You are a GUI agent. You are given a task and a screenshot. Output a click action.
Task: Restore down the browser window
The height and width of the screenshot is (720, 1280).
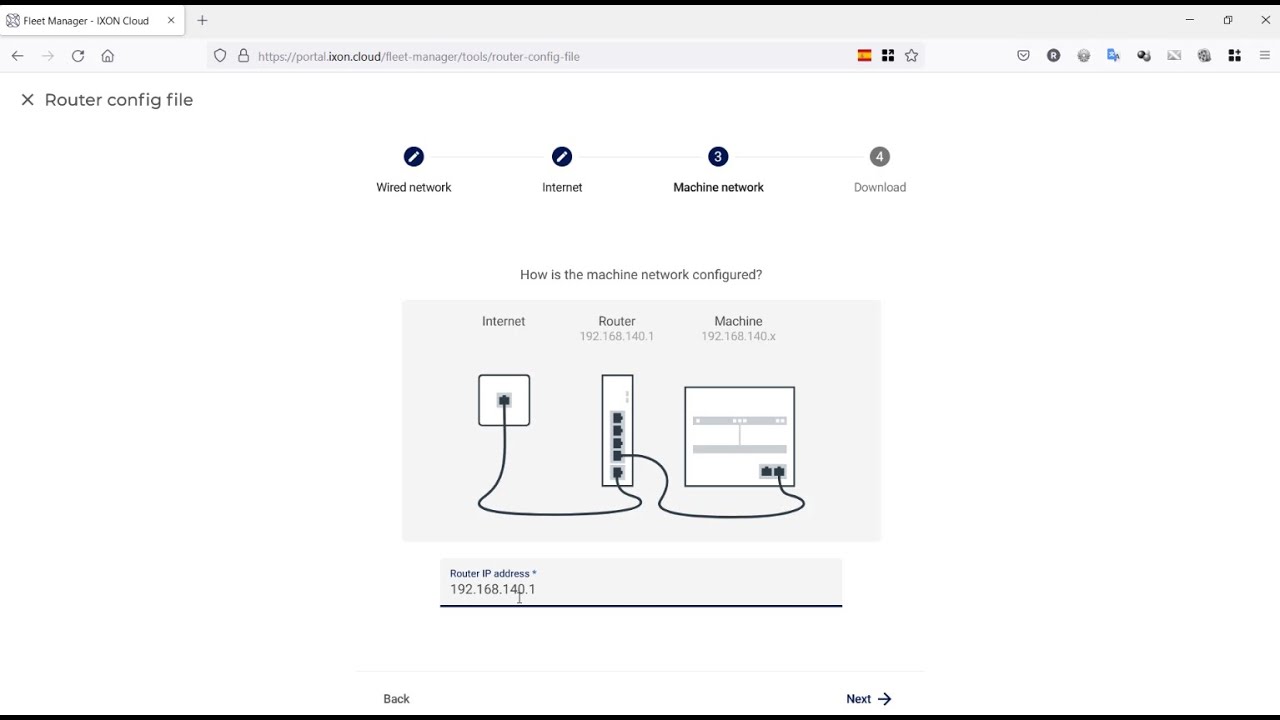(1227, 20)
